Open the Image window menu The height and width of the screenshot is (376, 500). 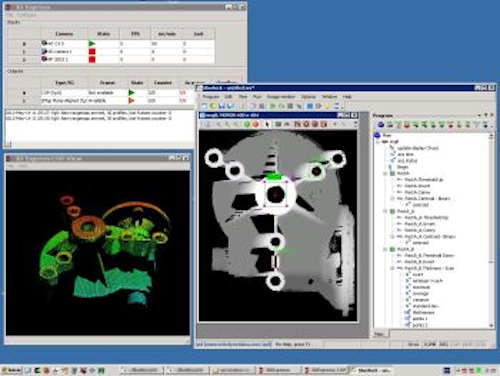coord(281,97)
